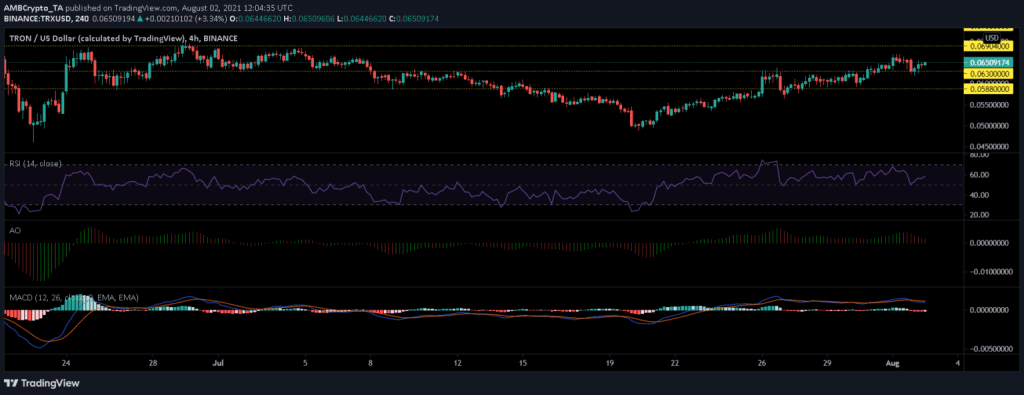Click the Jul label on the time axis
Viewport: 1024px width, 395px height.
pyautogui.click(x=218, y=362)
